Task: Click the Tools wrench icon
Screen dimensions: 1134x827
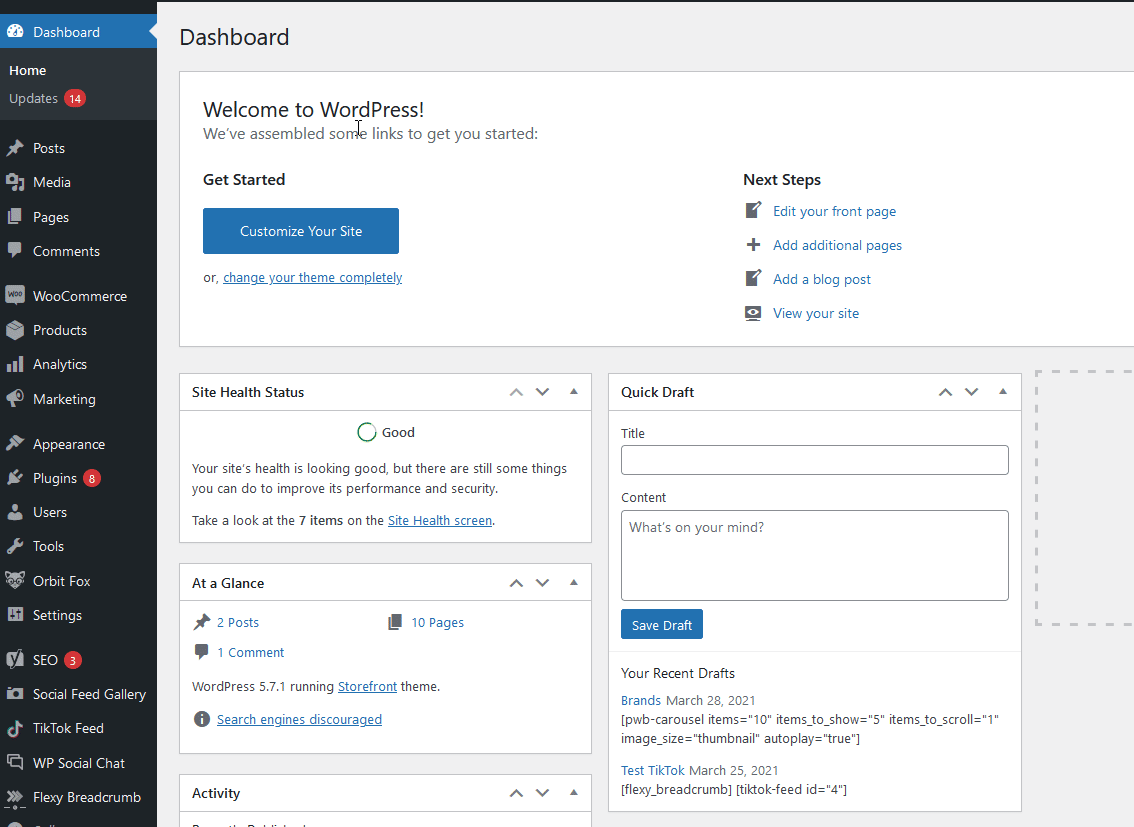Action: [x=15, y=547]
